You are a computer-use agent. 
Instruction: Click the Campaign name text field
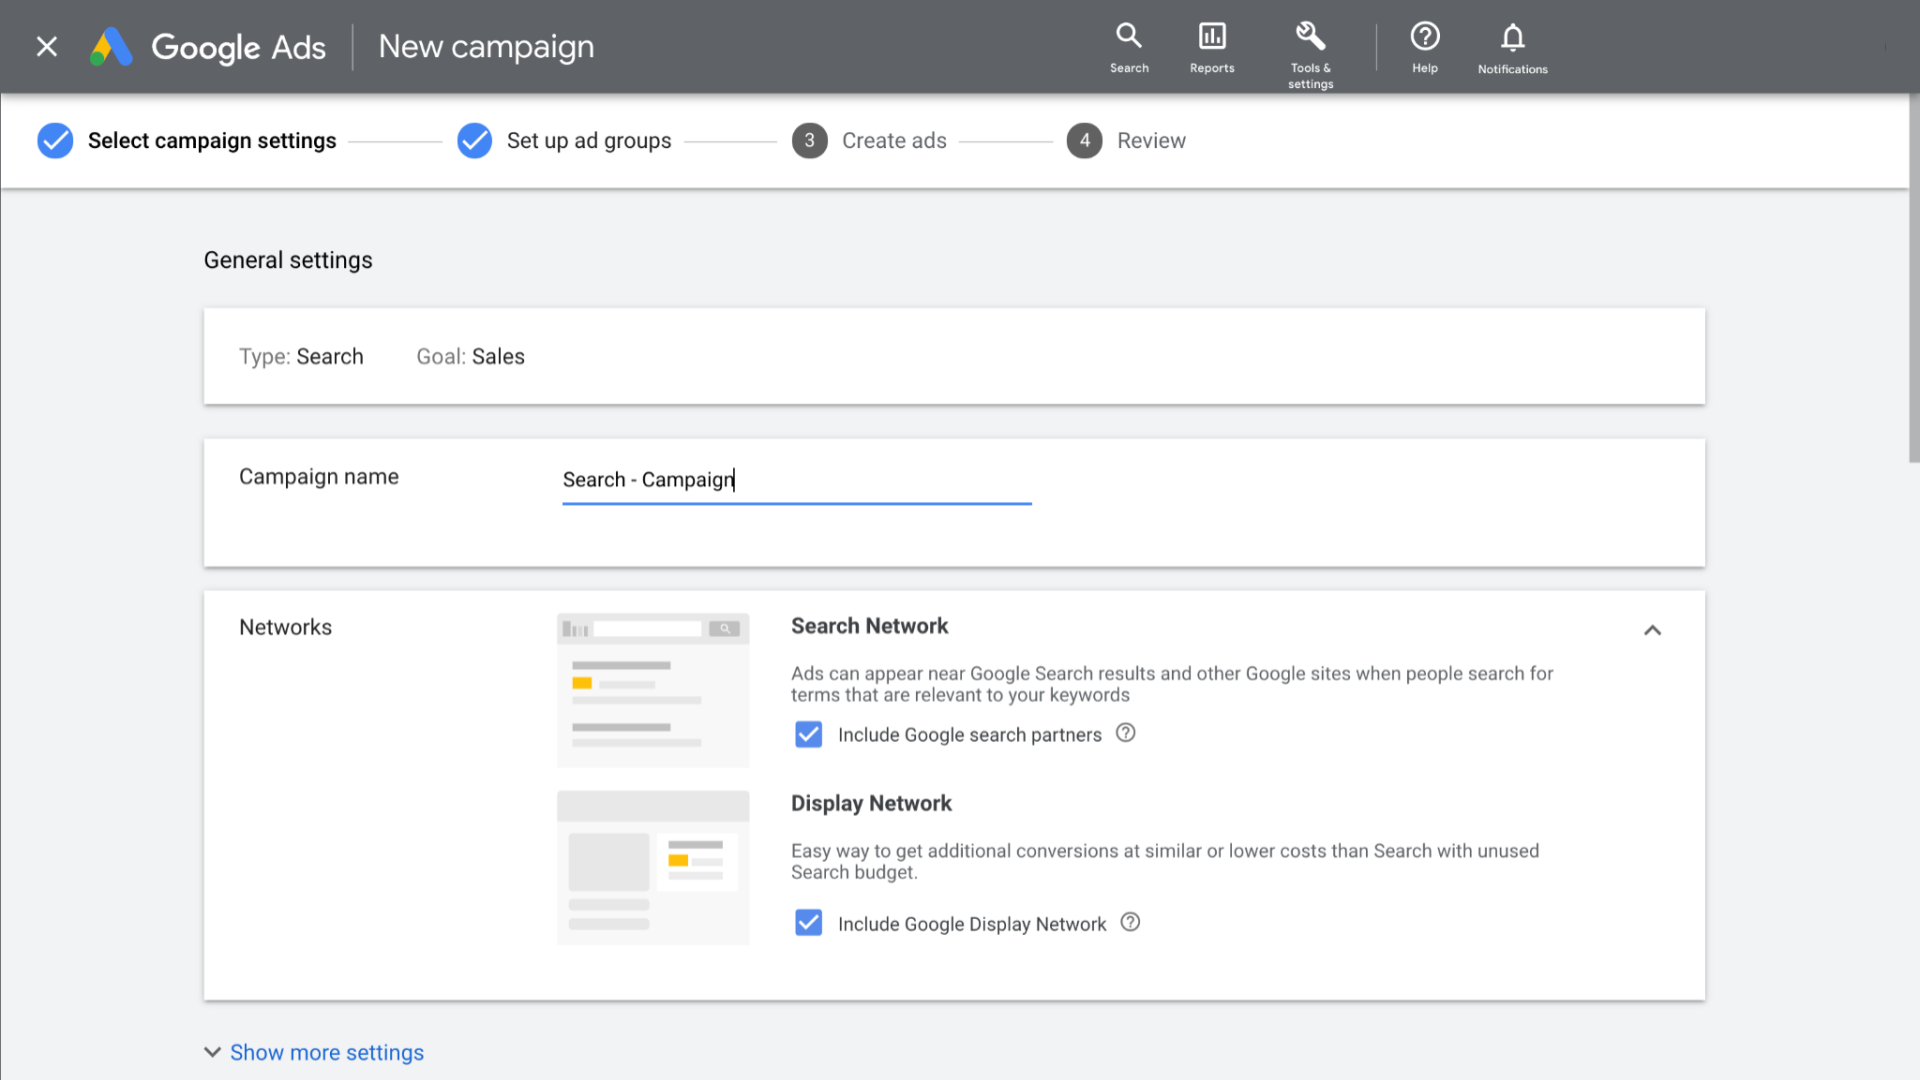796,480
